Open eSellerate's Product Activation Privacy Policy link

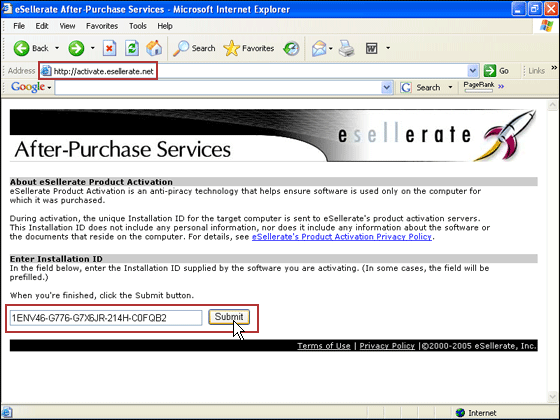(x=342, y=237)
